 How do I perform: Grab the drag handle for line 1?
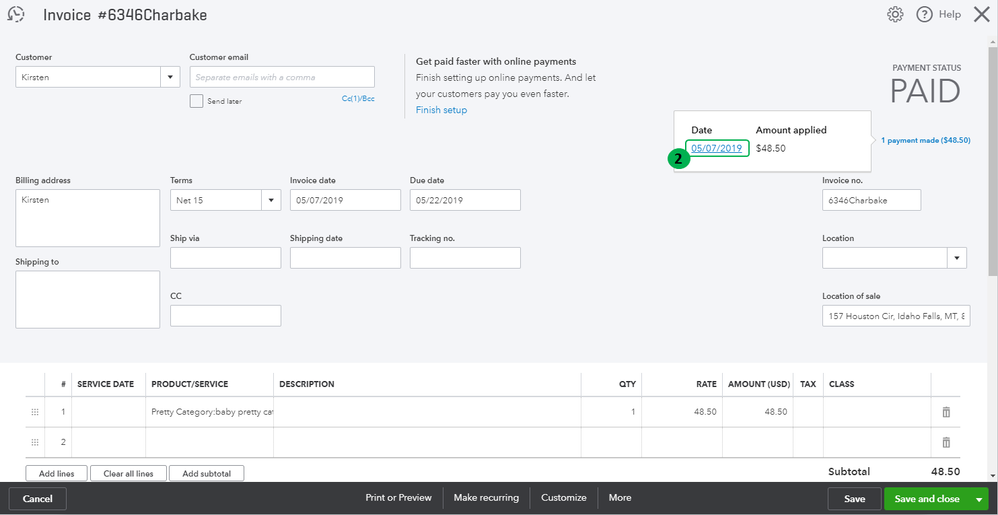point(35,412)
